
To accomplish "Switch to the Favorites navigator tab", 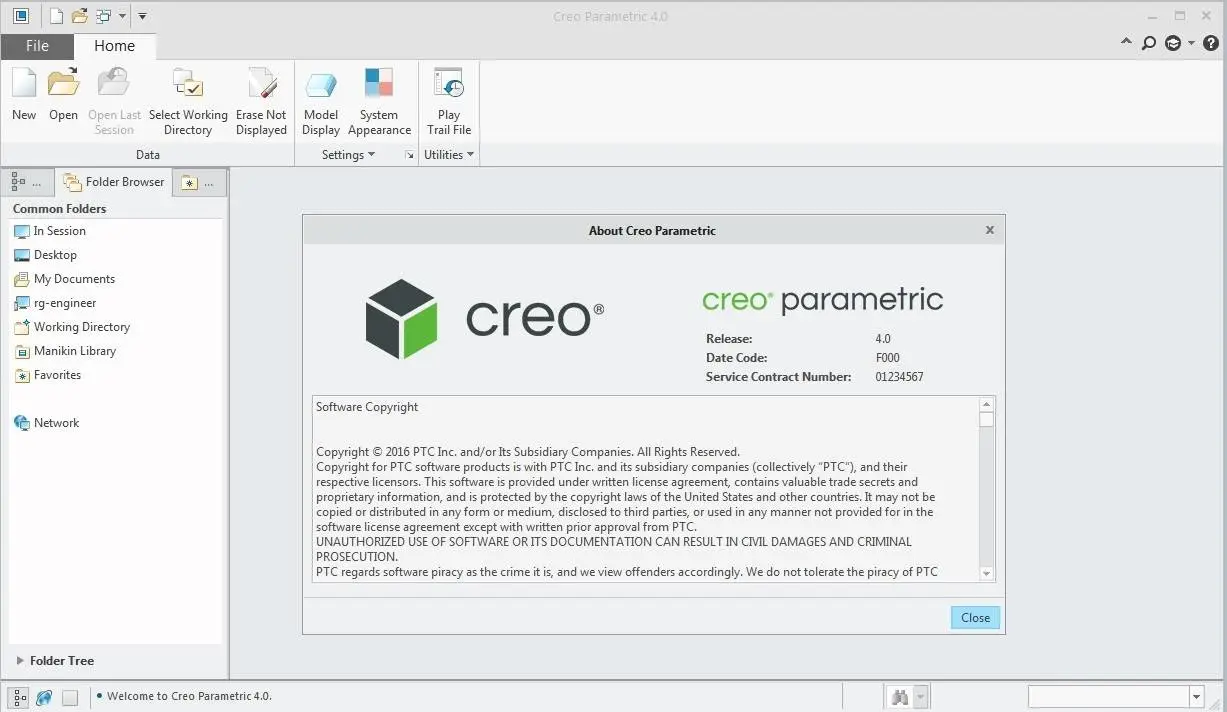I will coord(199,182).
